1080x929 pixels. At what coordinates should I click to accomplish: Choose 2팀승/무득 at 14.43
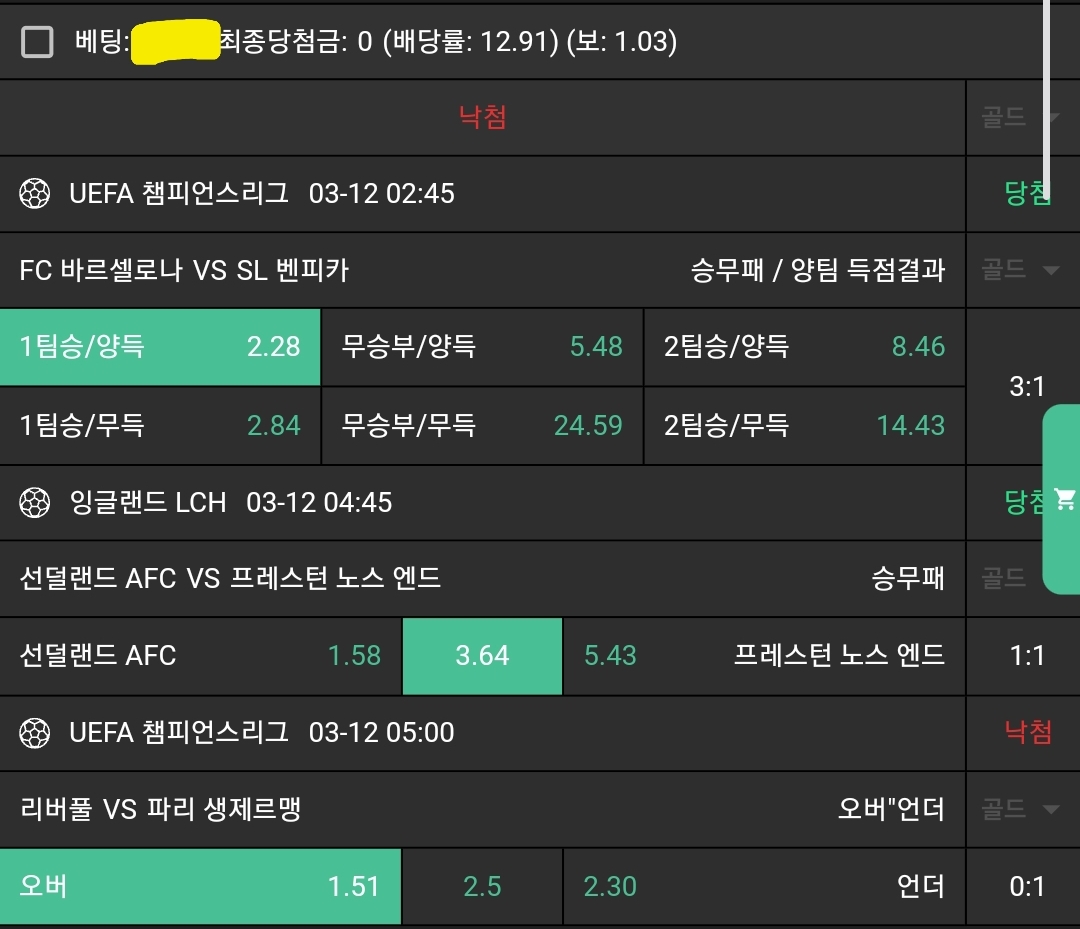tap(804, 425)
